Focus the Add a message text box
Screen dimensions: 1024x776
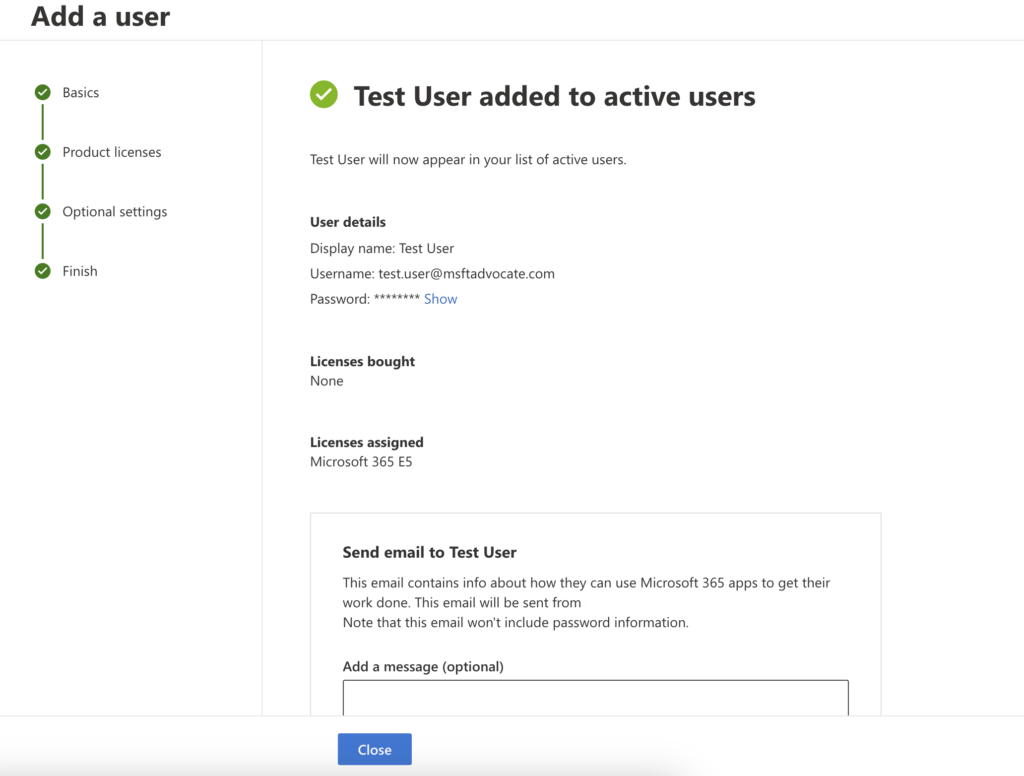tap(595, 698)
